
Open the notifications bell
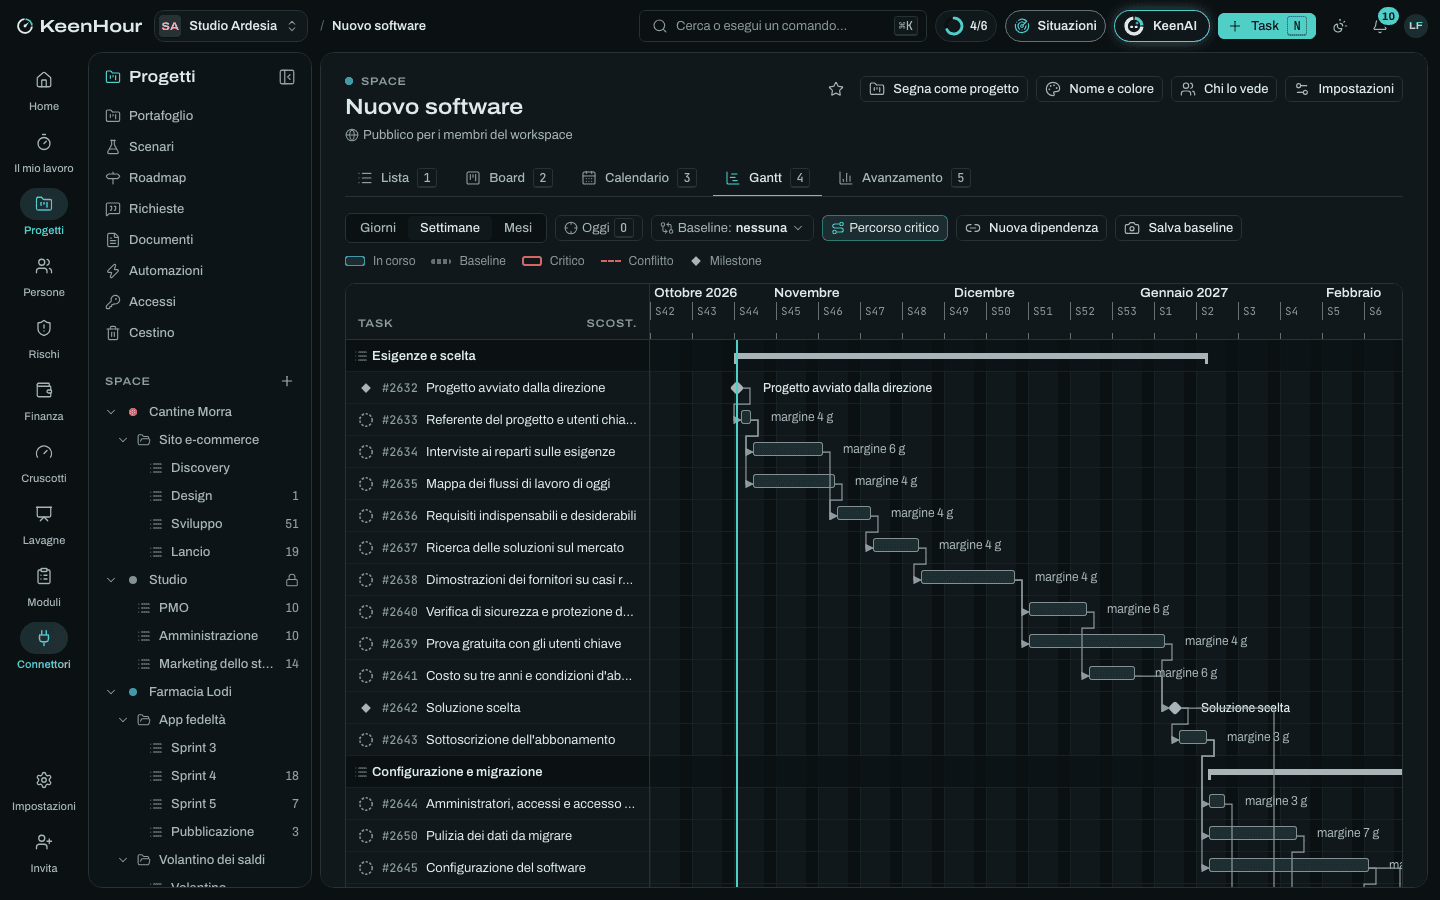tap(1380, 26)
